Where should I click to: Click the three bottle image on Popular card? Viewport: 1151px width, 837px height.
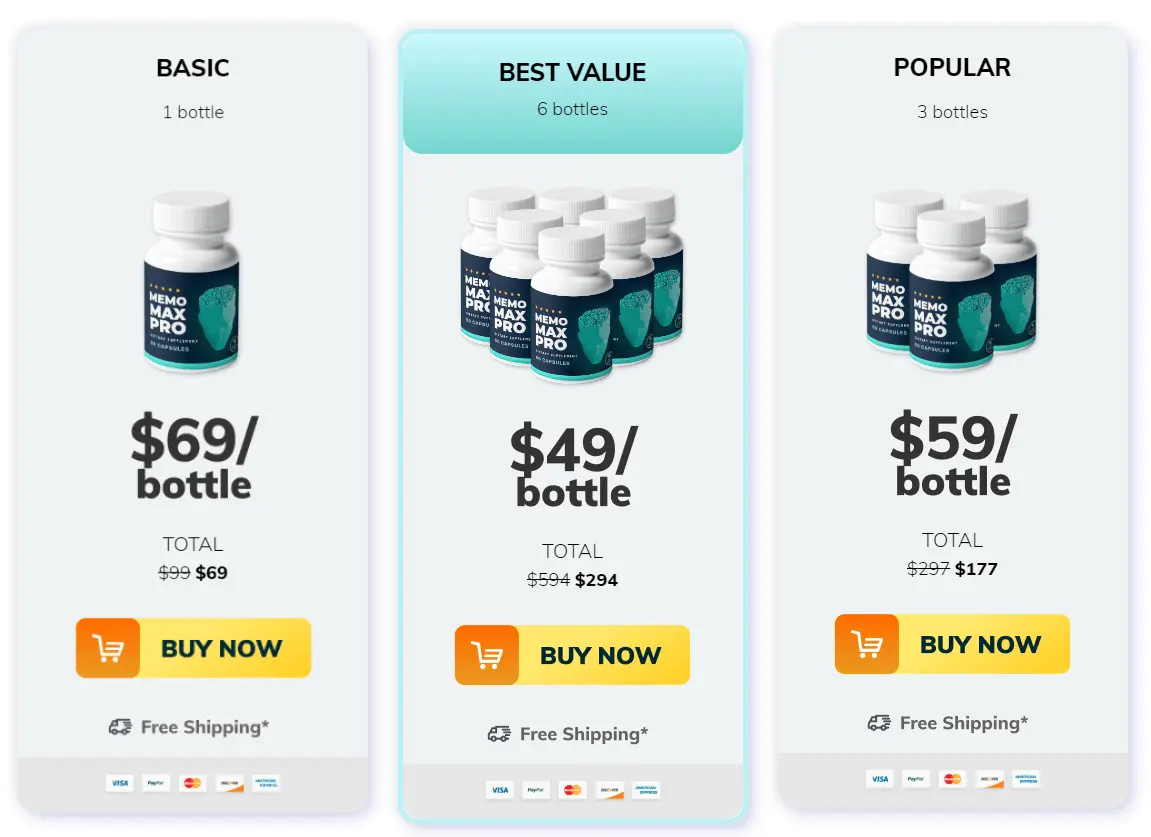pos(950,283)
